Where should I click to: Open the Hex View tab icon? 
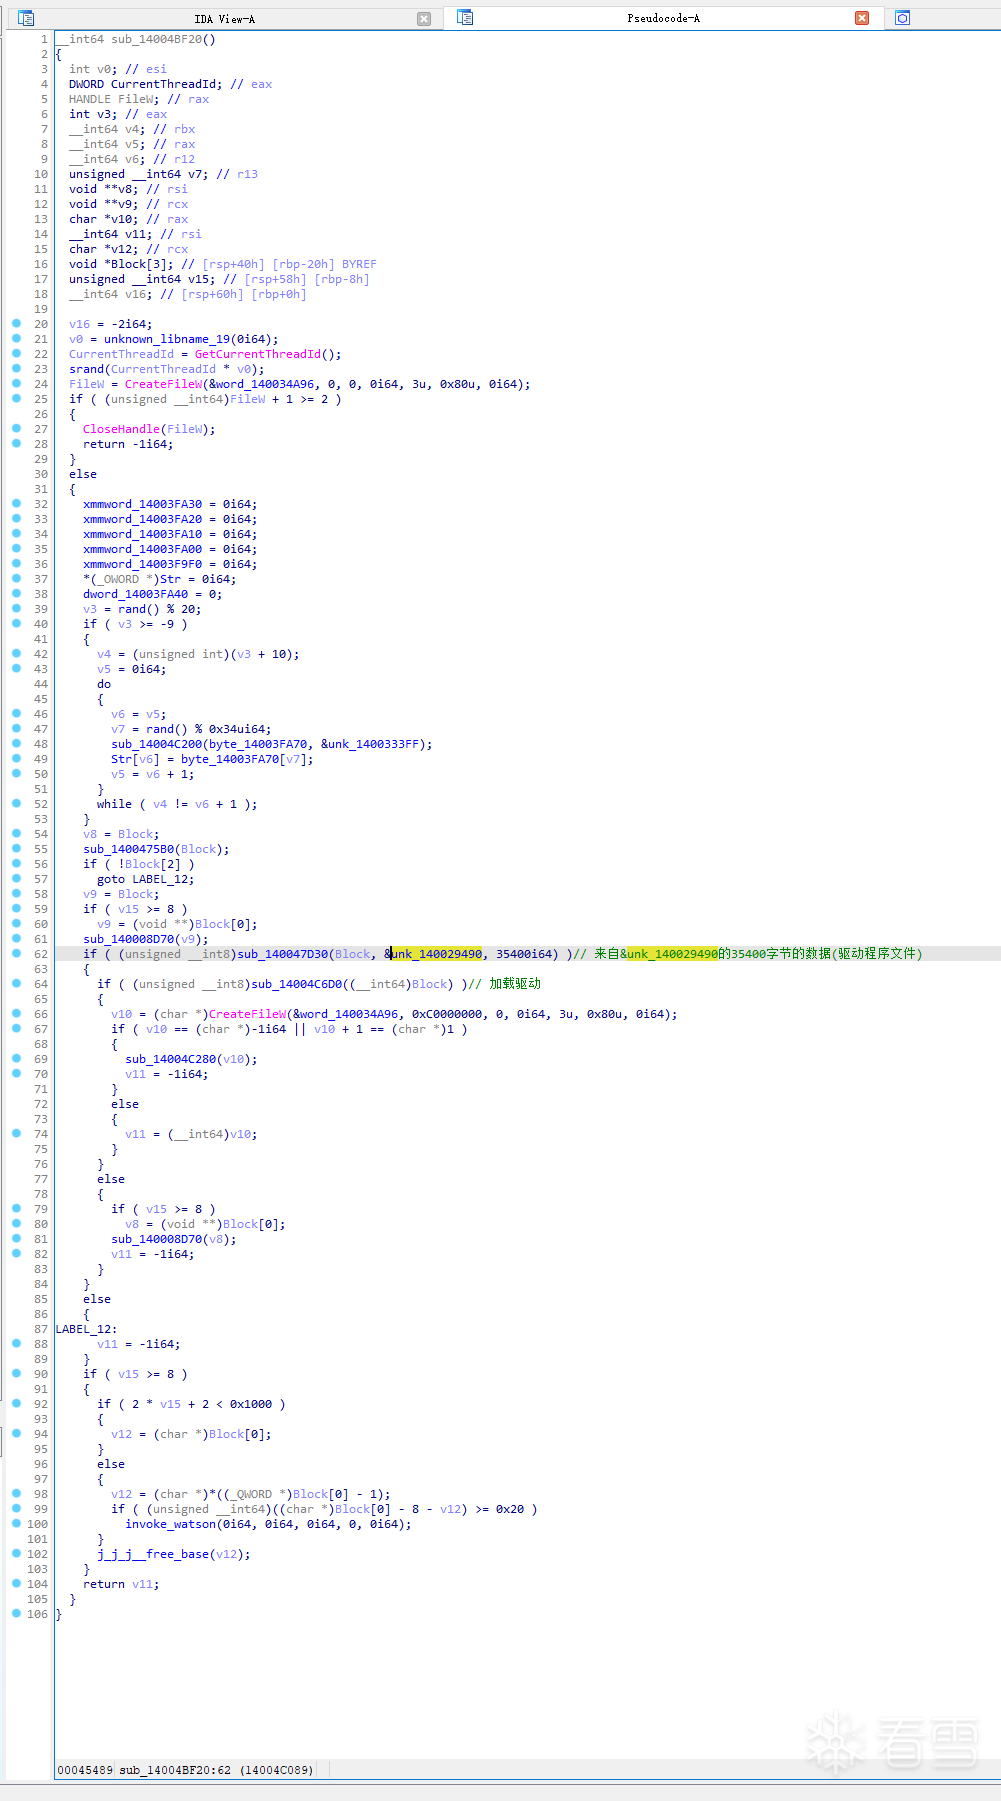902,18
